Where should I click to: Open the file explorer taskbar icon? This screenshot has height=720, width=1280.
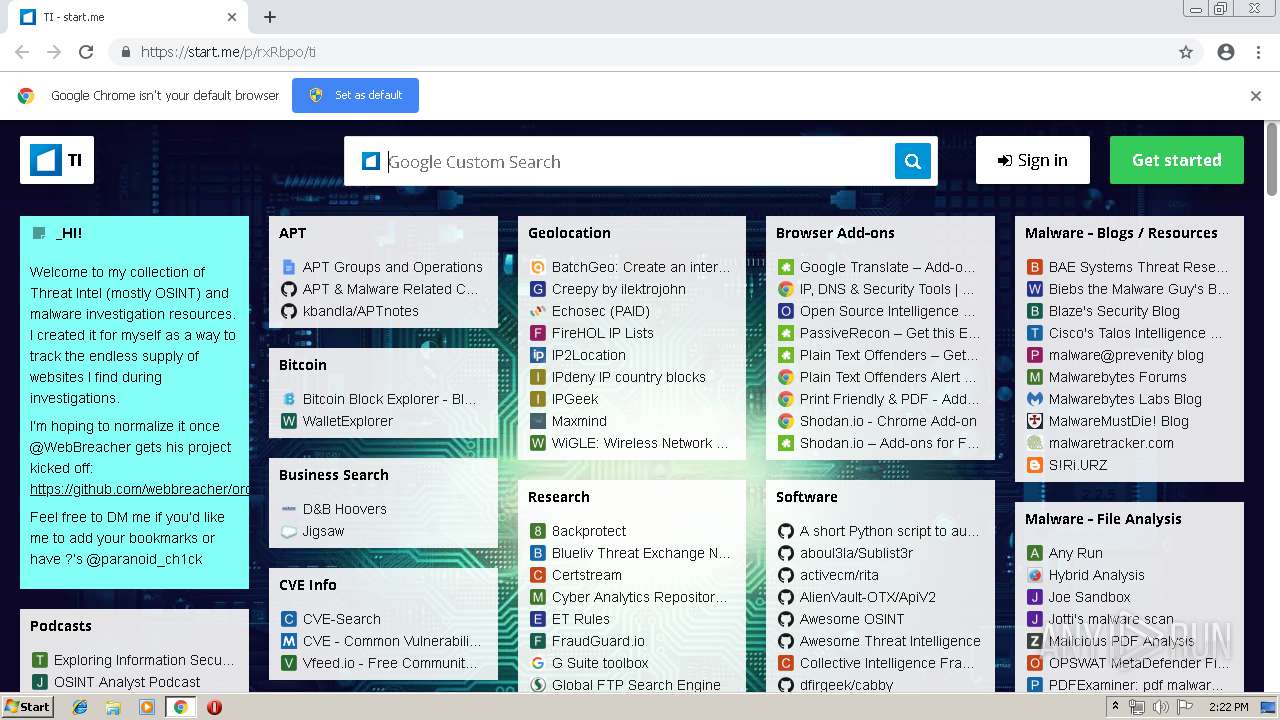pos(113,707)
